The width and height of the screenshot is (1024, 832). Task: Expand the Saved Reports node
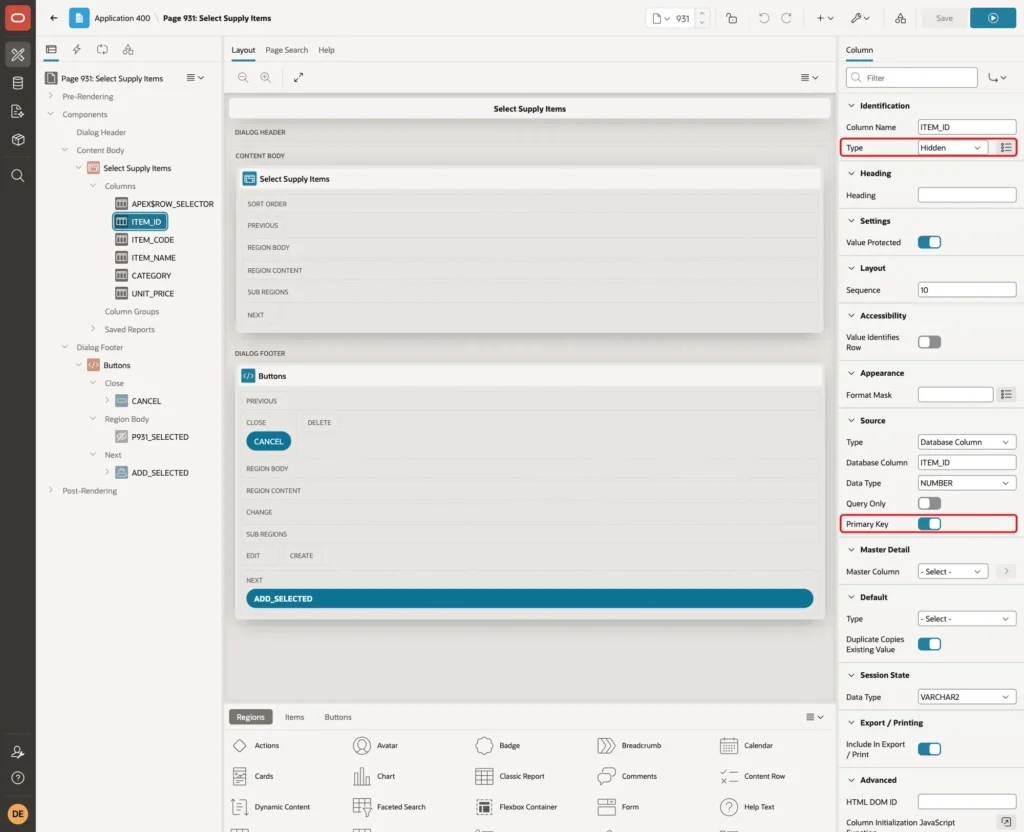93,329
